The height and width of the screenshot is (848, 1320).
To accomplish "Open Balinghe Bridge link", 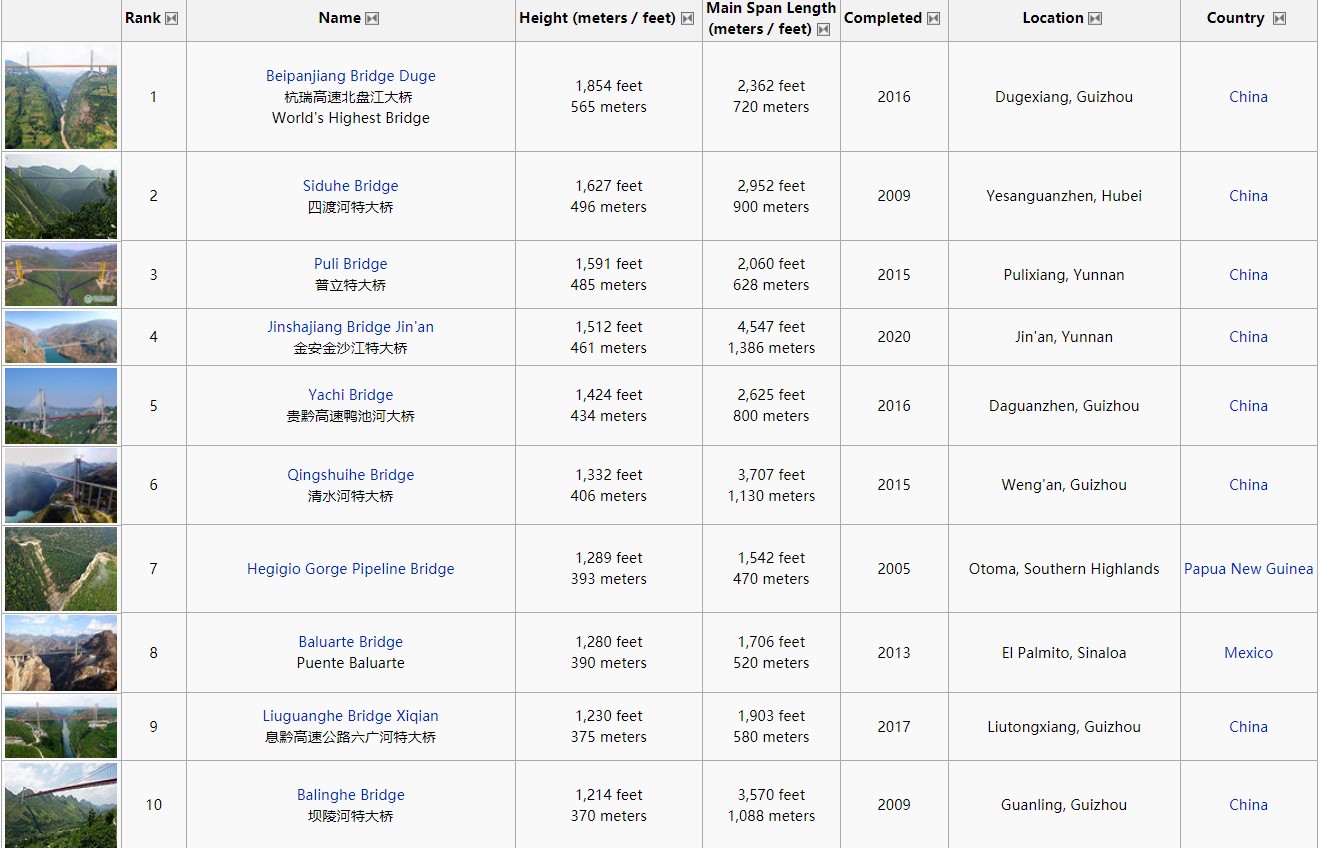I will click(x=351, y=795).
